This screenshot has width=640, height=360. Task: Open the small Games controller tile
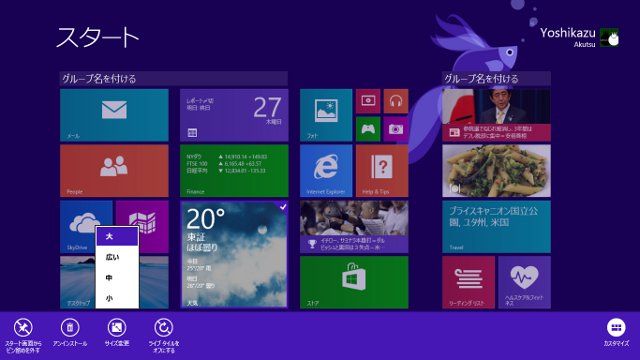(368, 129)
